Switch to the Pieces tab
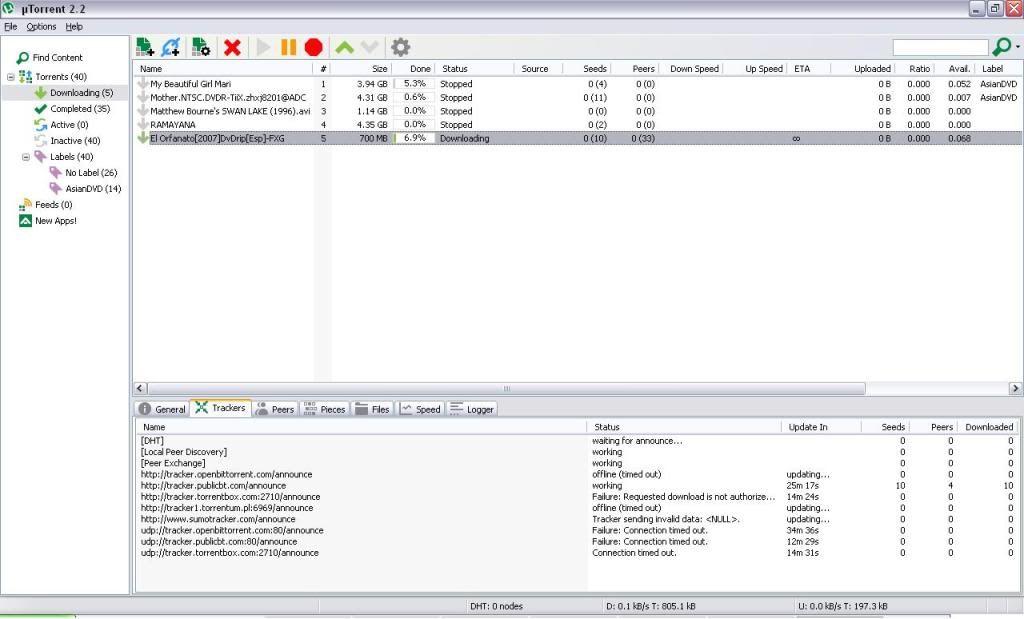This screenshot has width=1024, height=619. 325,409
